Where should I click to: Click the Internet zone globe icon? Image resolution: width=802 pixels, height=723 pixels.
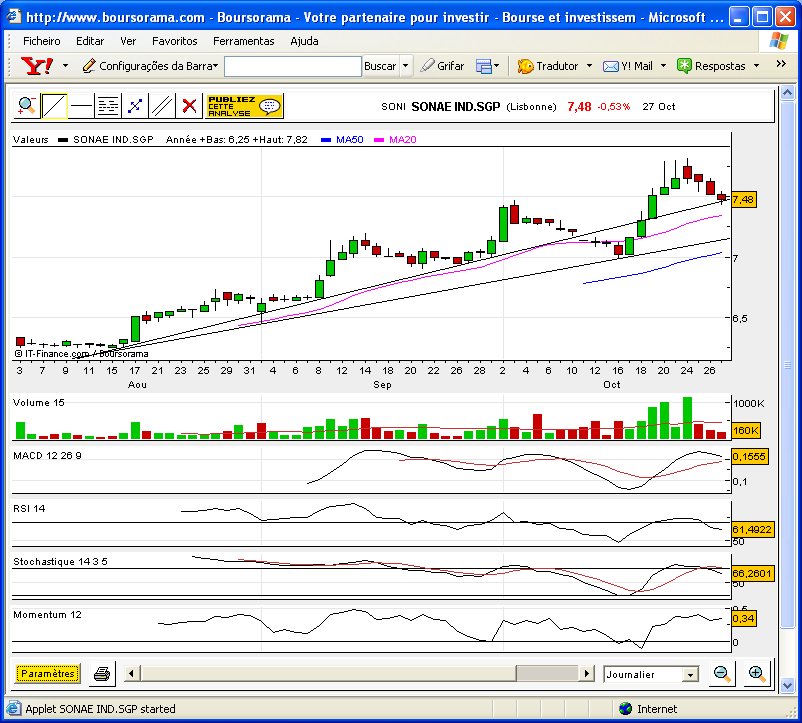(625, 709)
